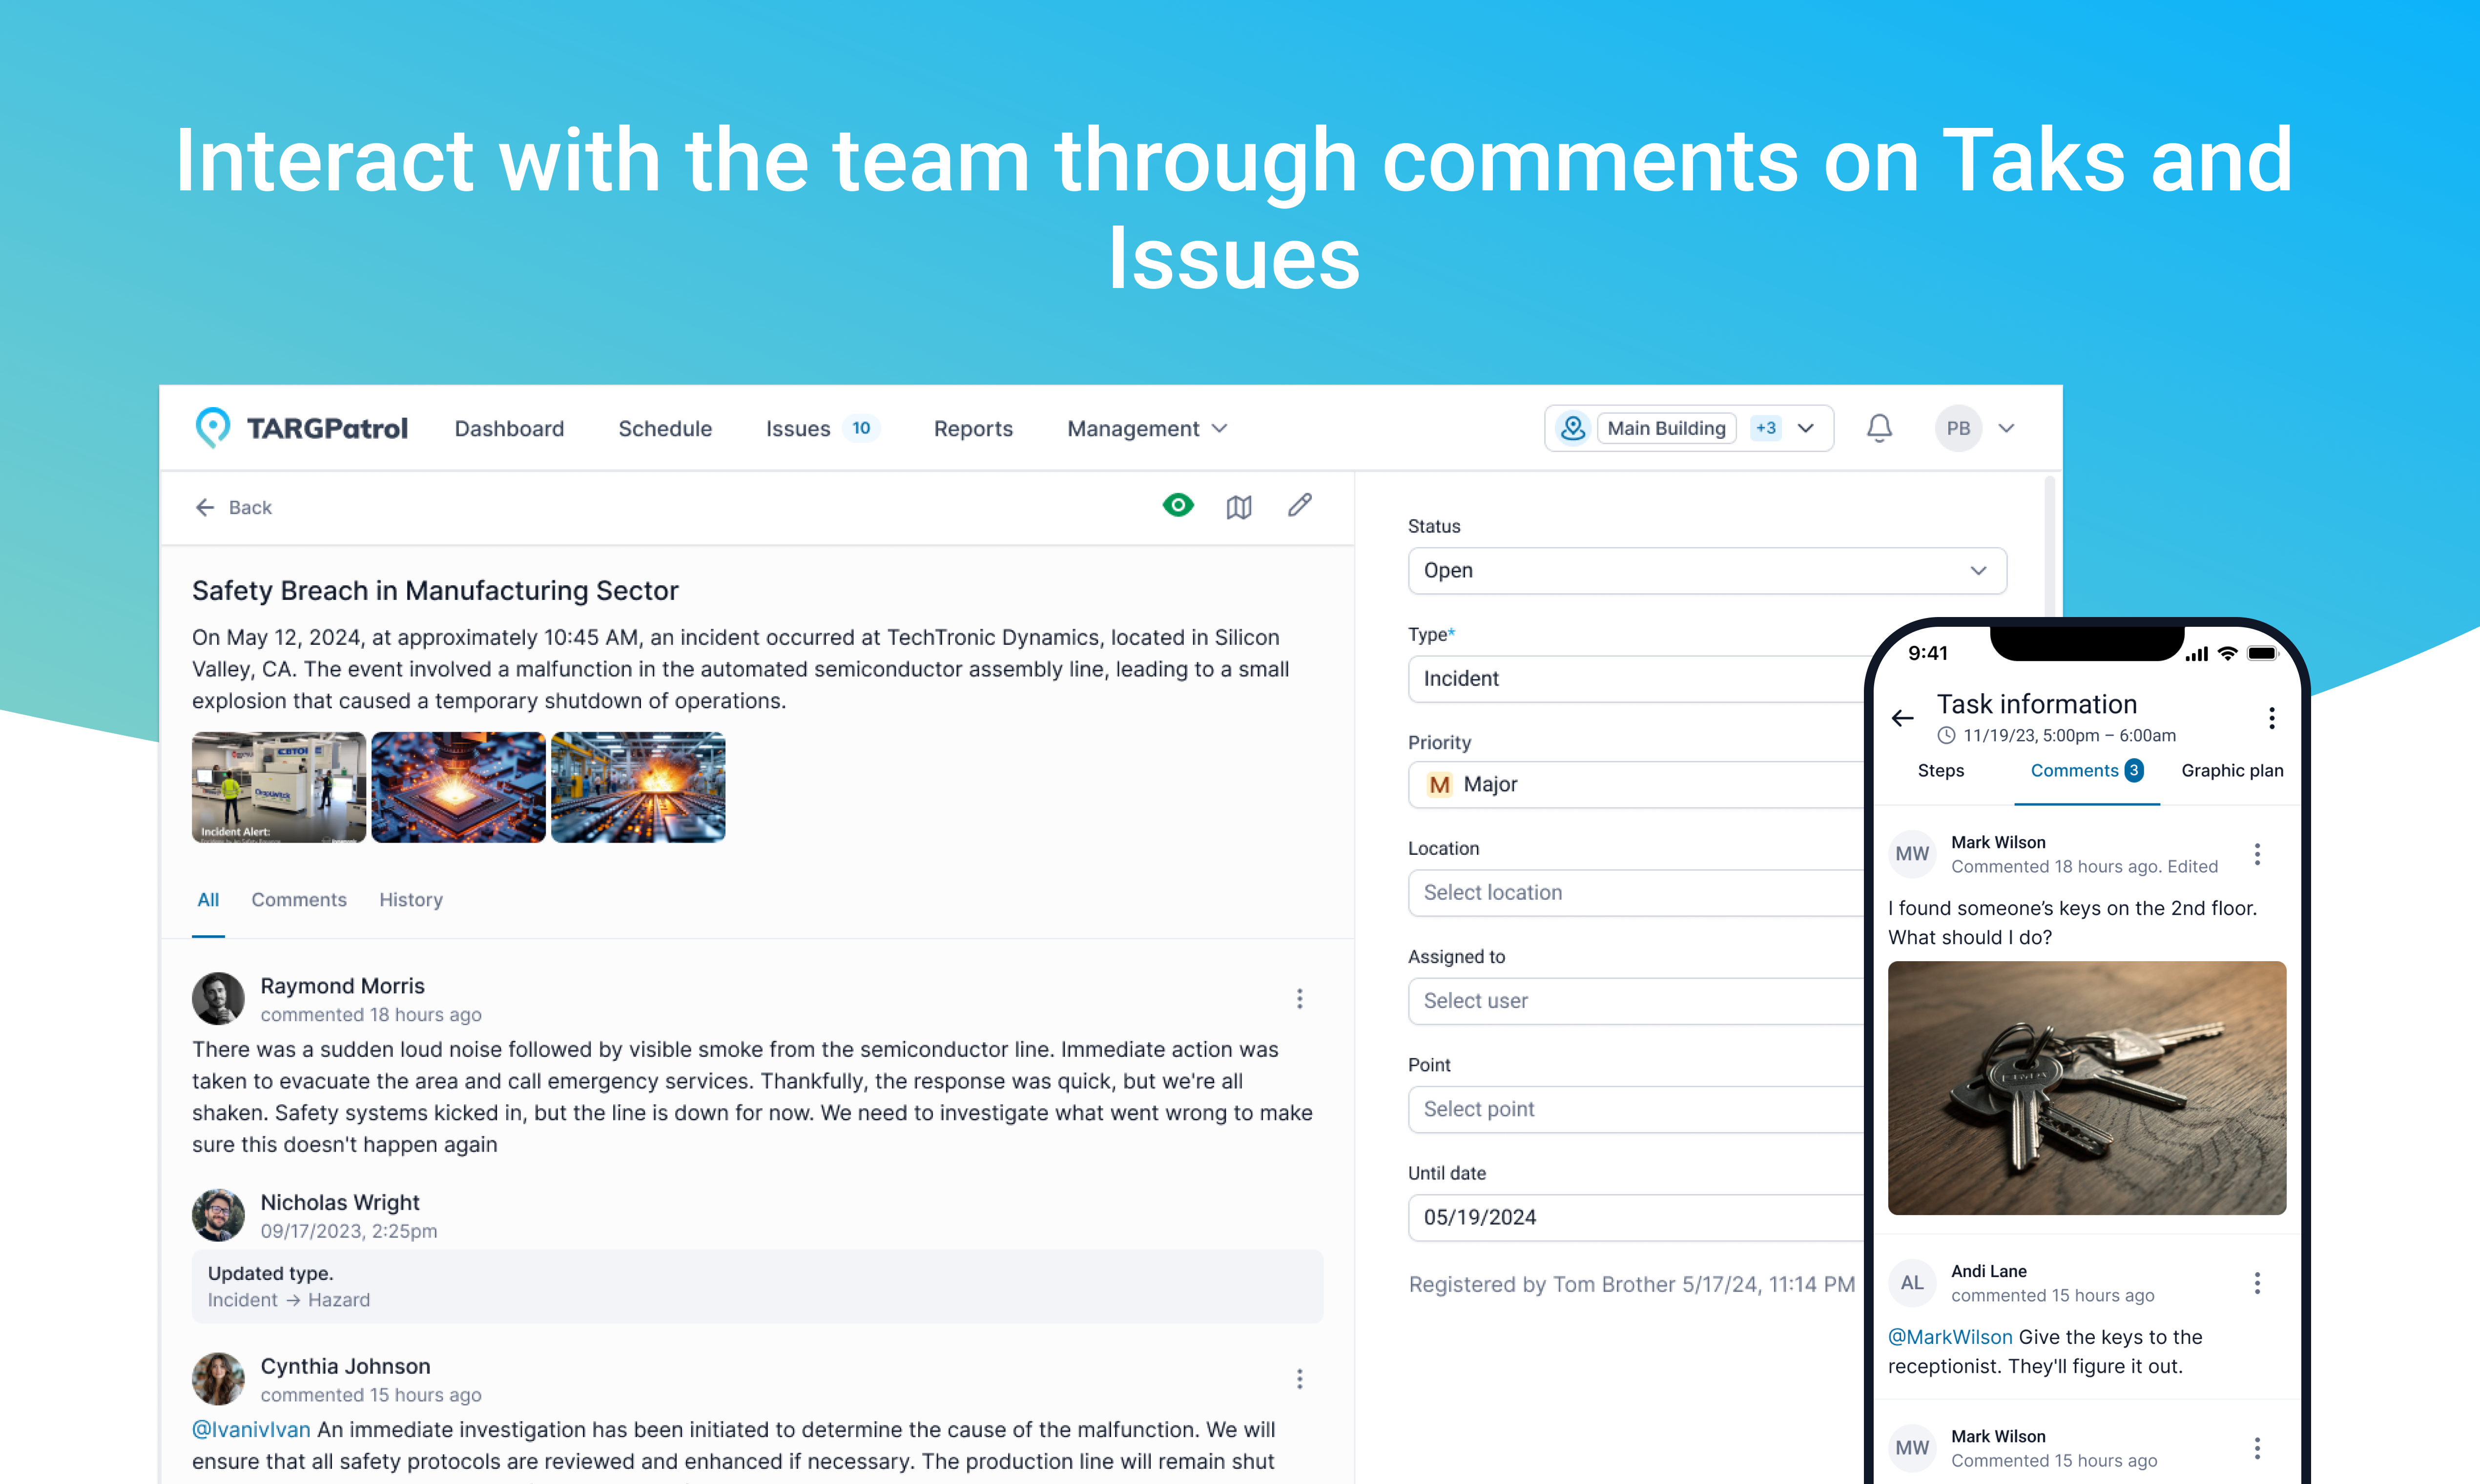Open the Reports menu
Image resolution: width=2480 pixels, height=1484 pixels.
click(x=973, y=429)
